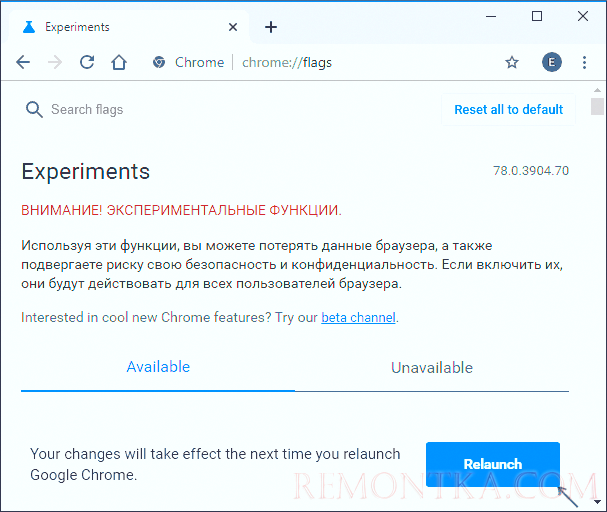Minimize the Chrome window
Image resolution: width=607 pixels, height=512 pixels.
click(491, 17)
